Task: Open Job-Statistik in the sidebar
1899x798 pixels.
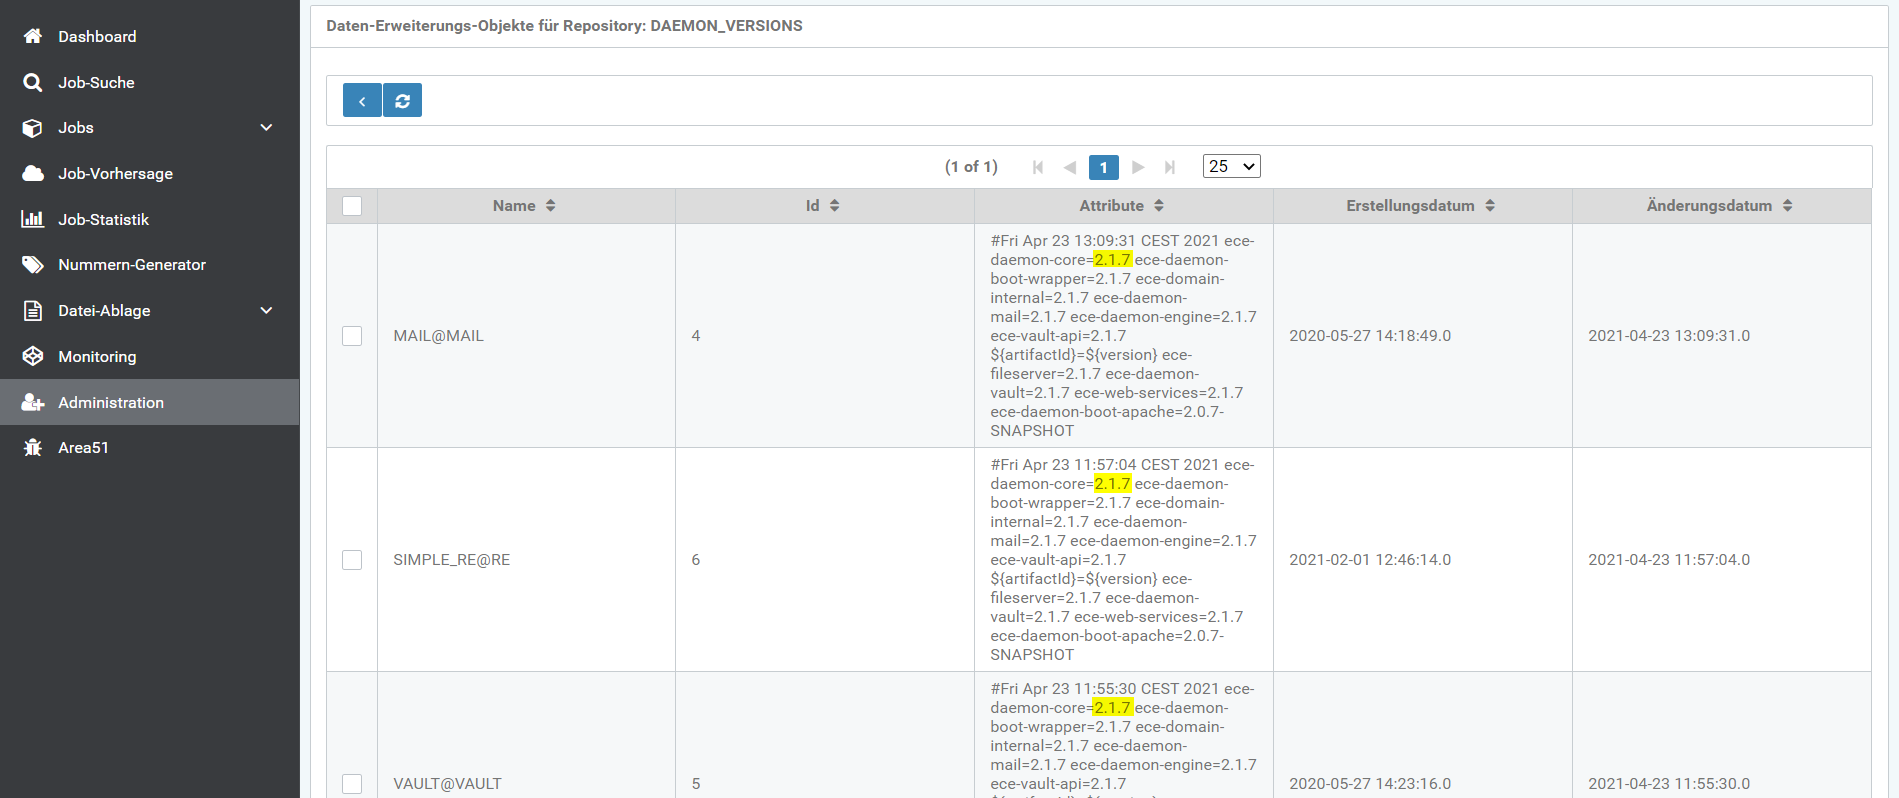Action: [103, 220]
